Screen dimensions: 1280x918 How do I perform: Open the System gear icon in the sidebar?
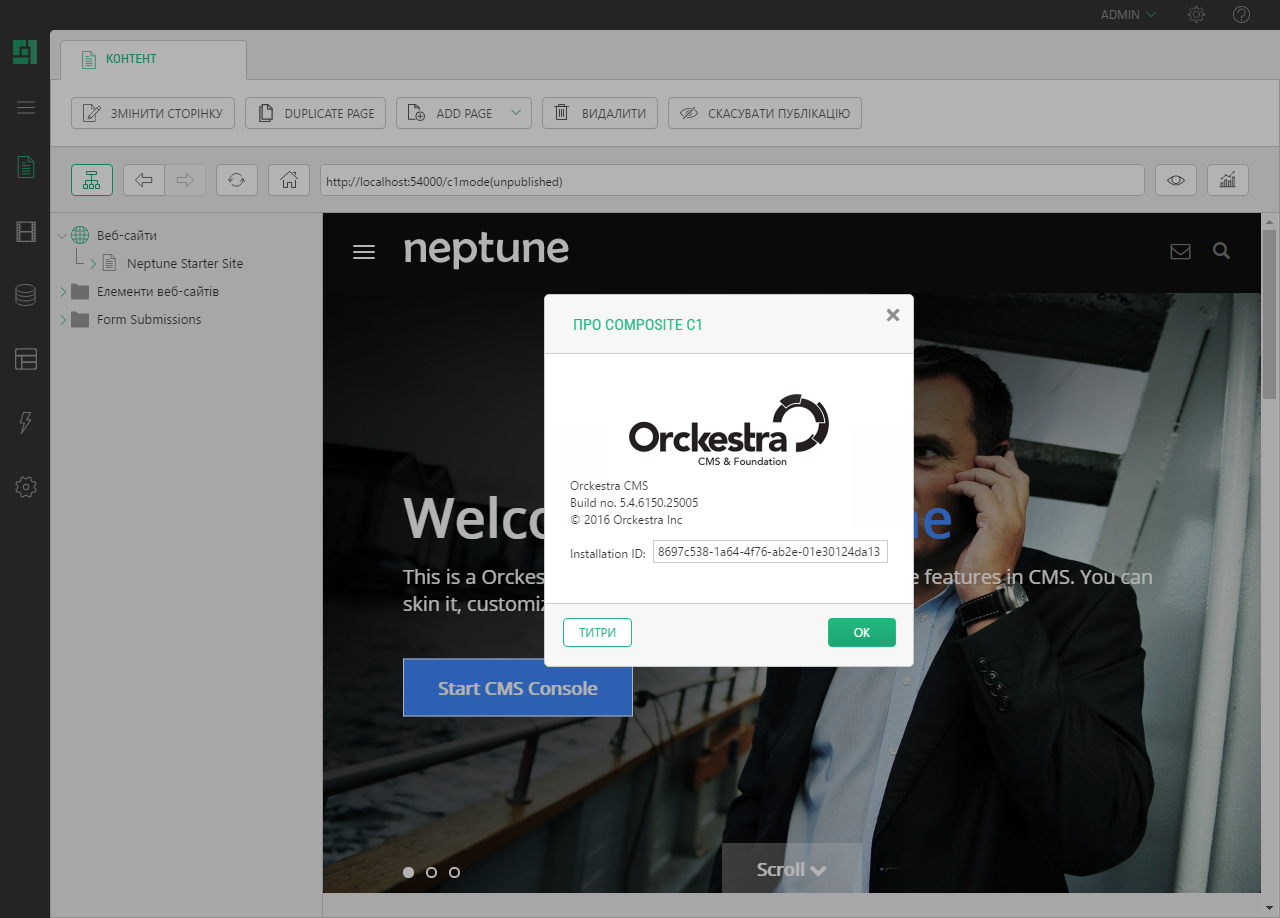click(x=26, y=487)
